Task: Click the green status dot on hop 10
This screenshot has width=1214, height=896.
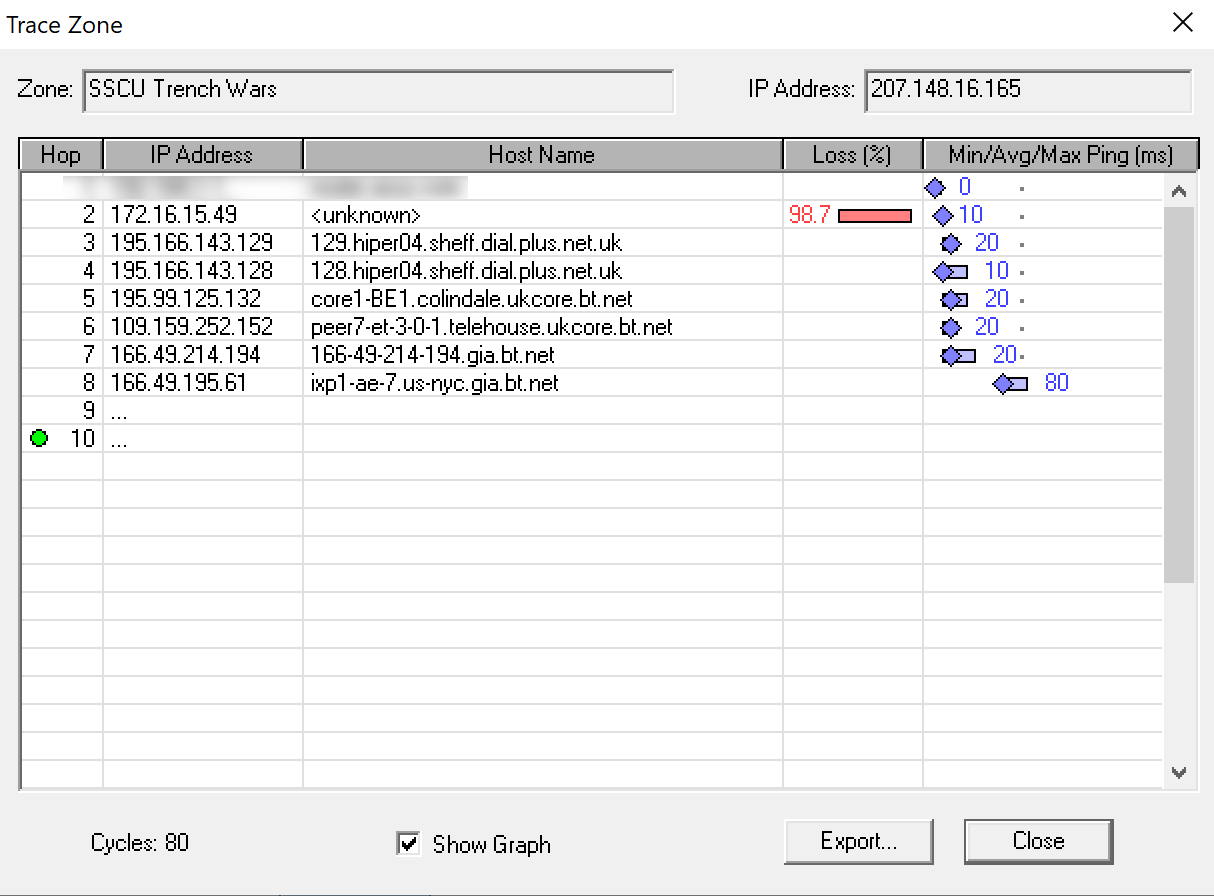Action: pyautogui.click(x=39, y=438)
